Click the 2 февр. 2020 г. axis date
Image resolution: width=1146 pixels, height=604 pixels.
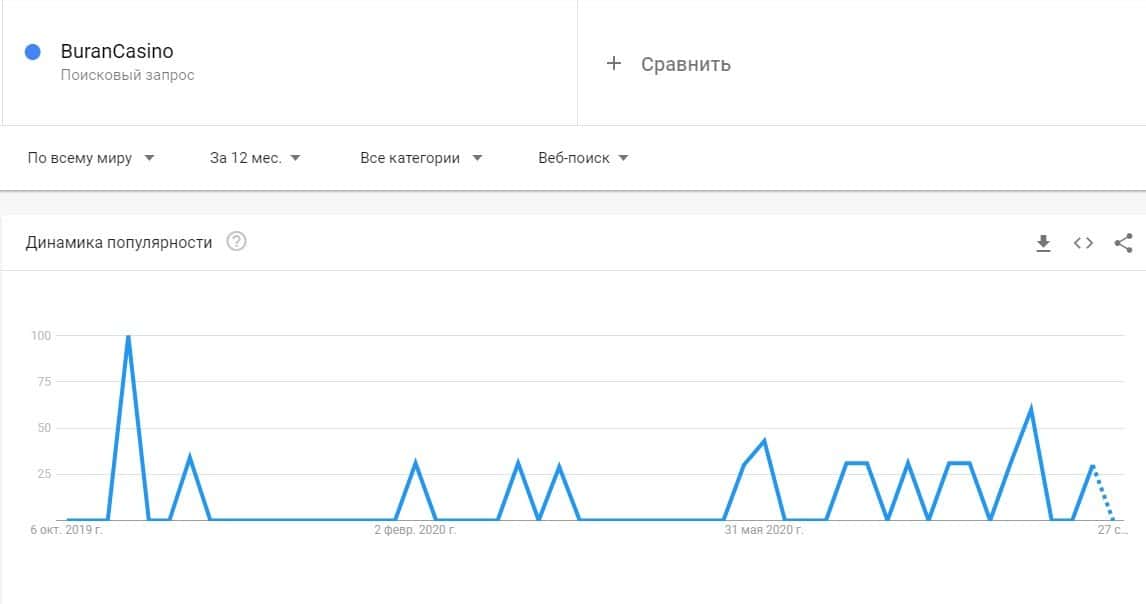pyautogui.click(x=415, y=530)
